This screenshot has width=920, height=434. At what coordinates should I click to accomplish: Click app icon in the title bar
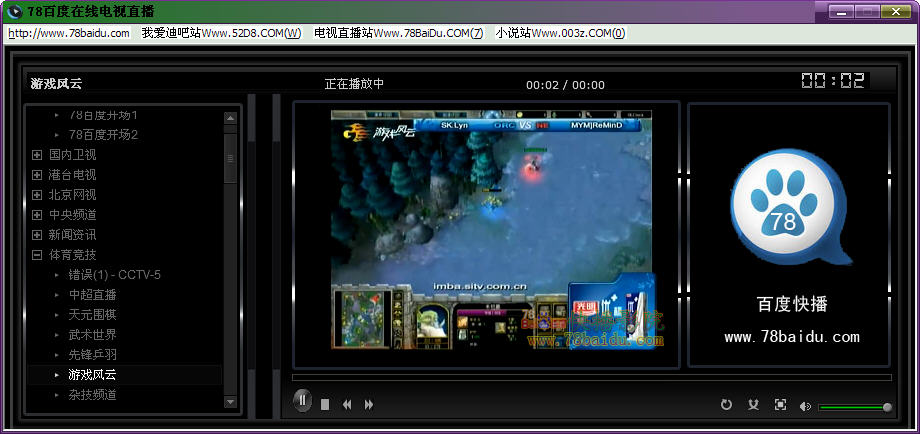pos(14,11)
